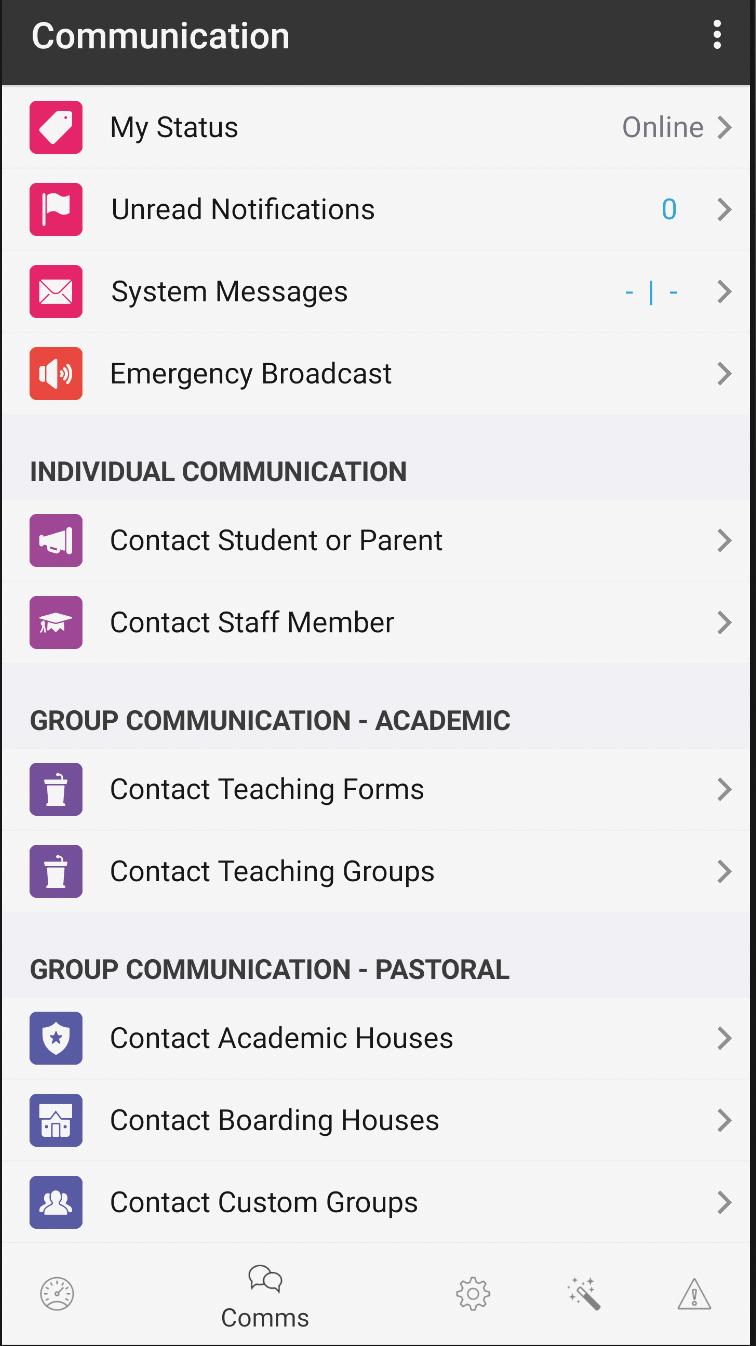The width and height of the screenshot is (756, 1346).
Task: Expand the My Status chevron arrow
Action: 725,127
